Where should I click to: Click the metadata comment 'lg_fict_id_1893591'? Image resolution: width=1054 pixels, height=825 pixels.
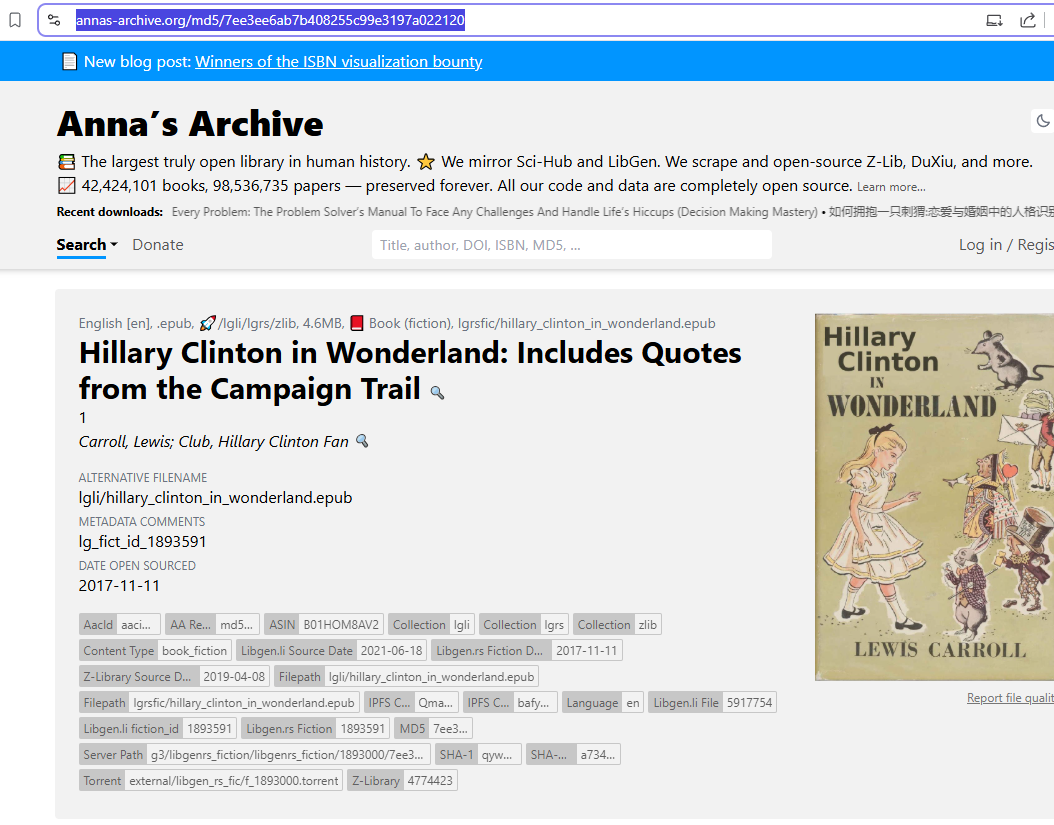[x=143, y=542]
